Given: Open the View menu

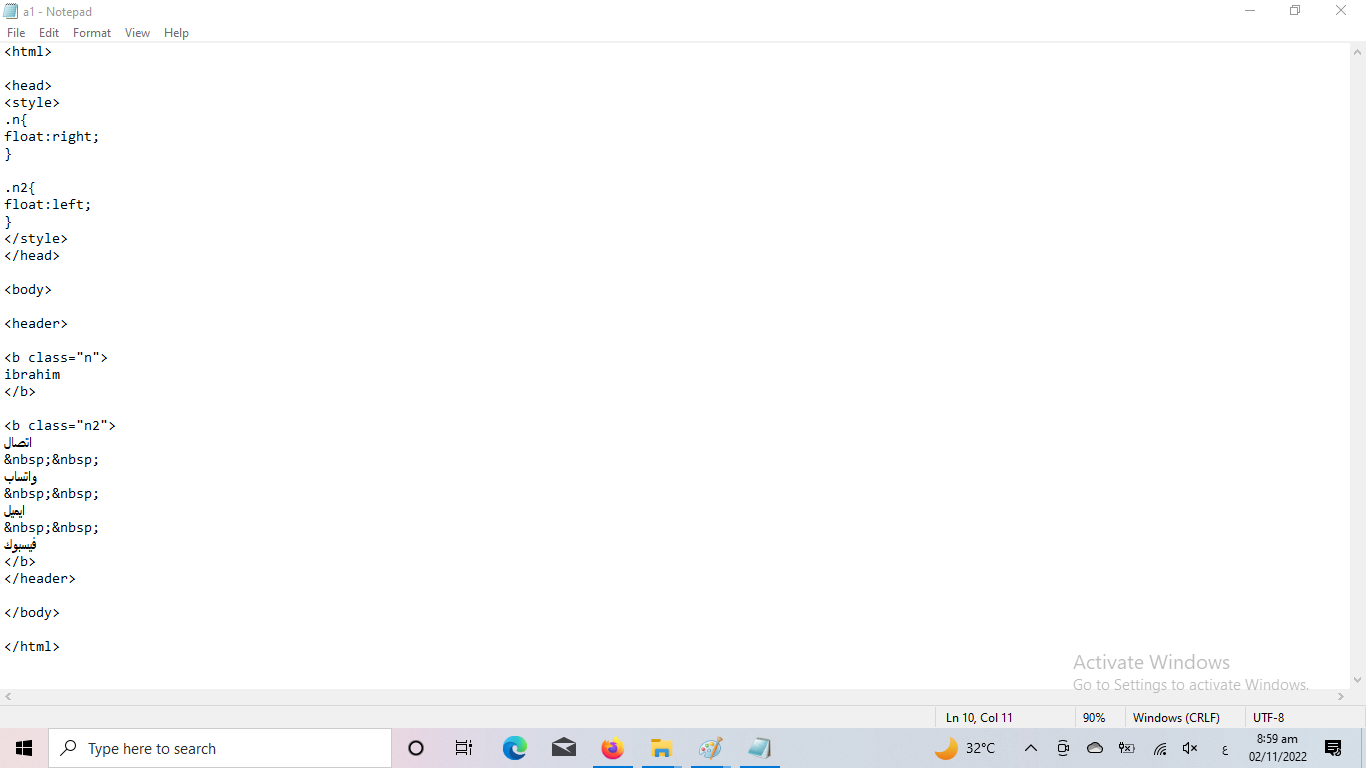Looking at the screenshot, I should tap(137, 33).
